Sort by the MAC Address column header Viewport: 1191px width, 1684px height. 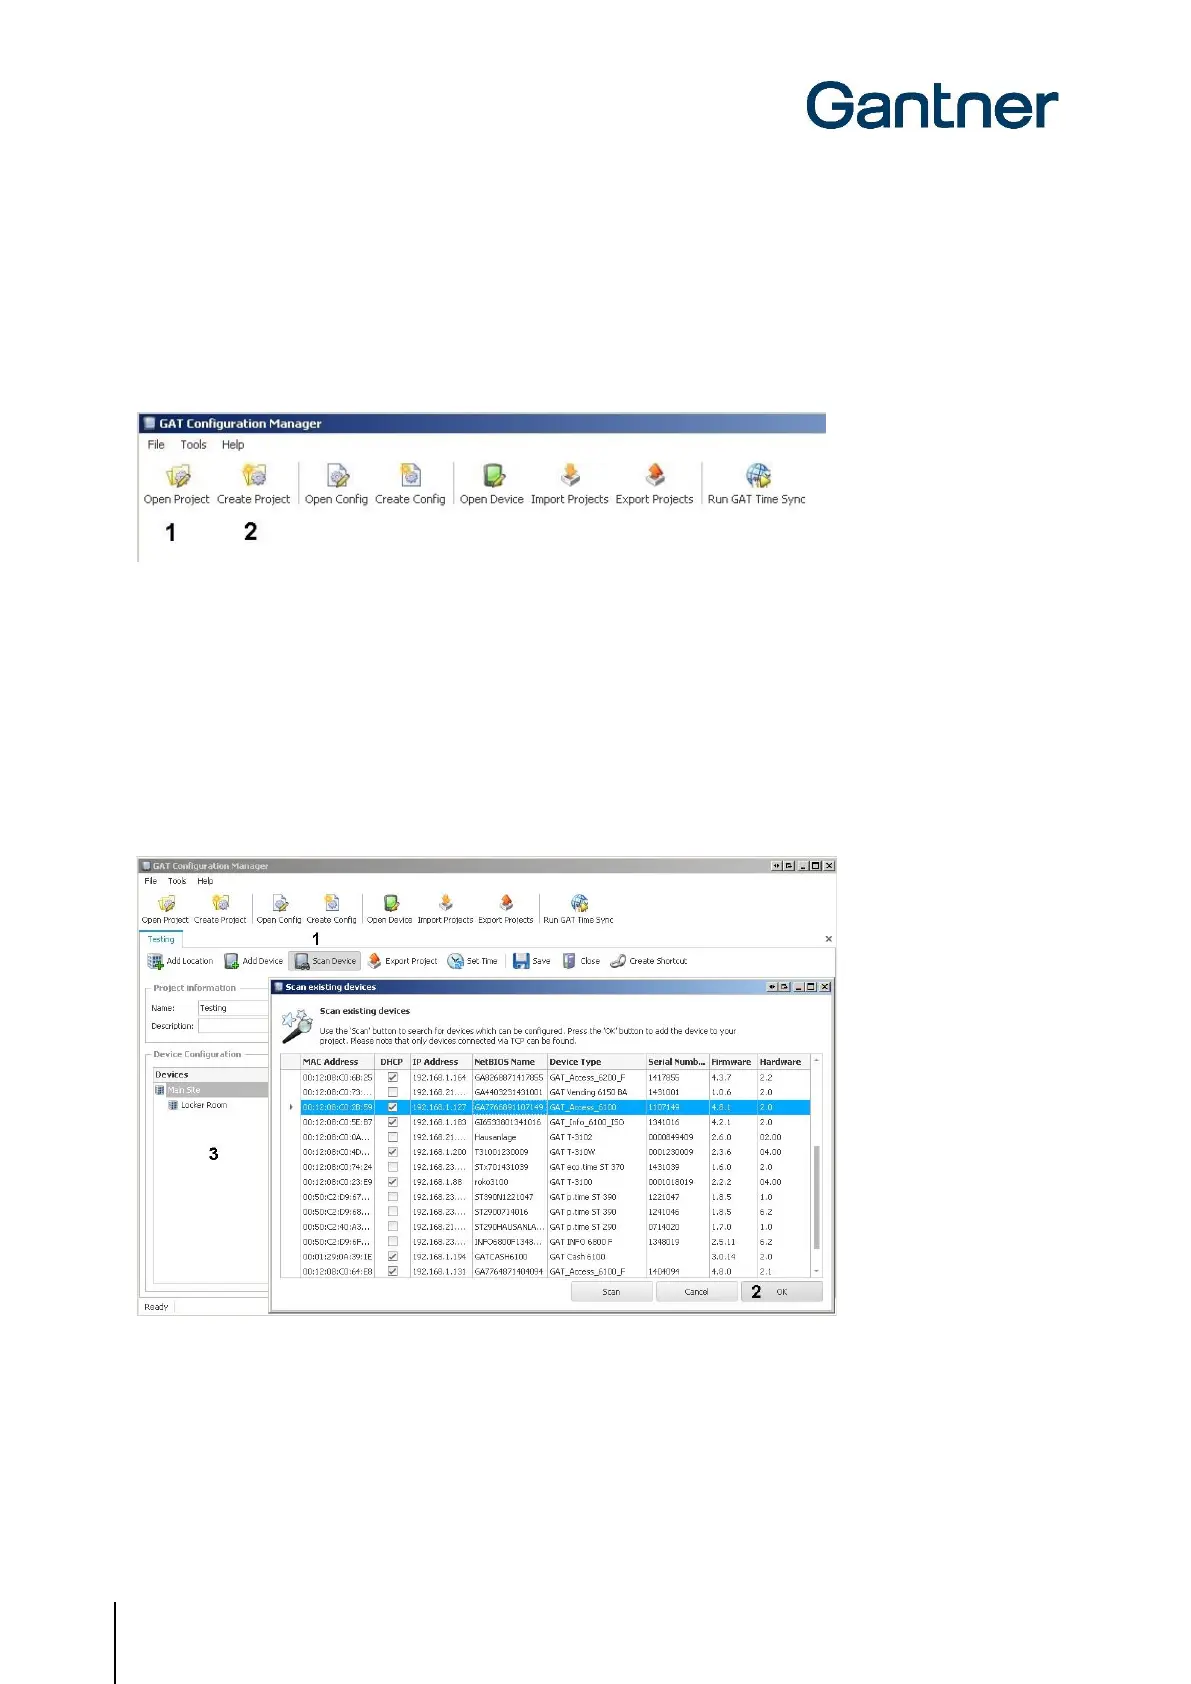(337, 1062)
